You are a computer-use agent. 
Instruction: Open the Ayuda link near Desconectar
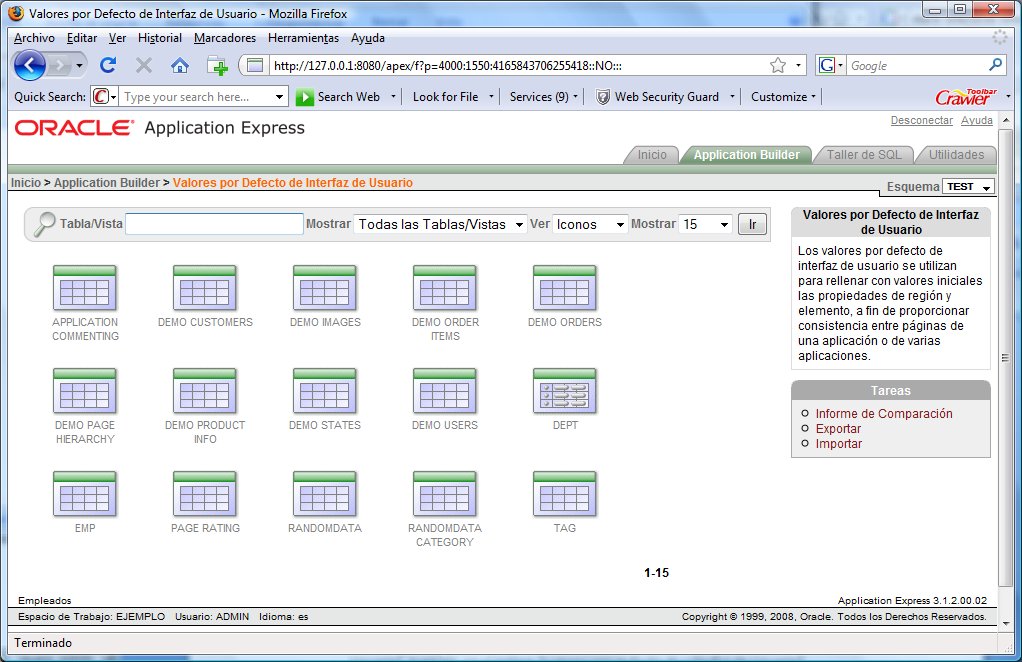point(976,121)
